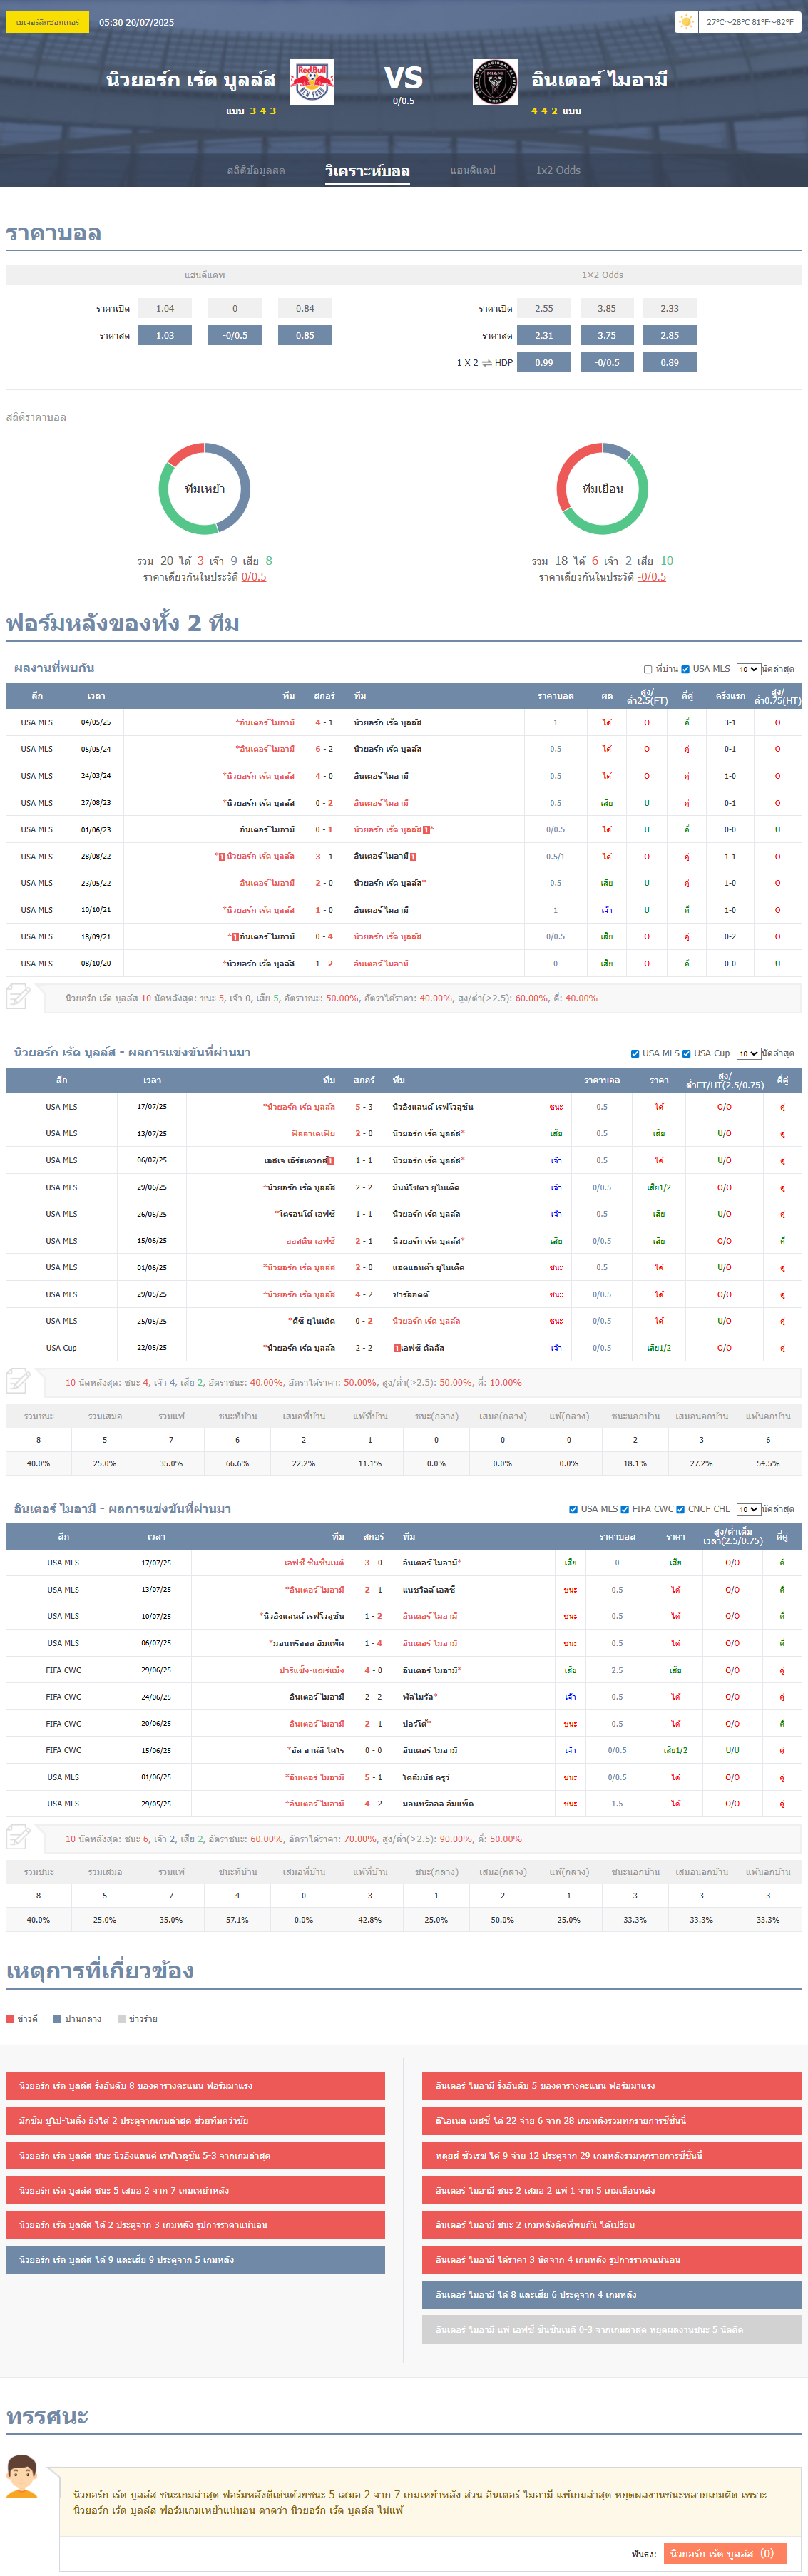
Task: Click 17/07/25 Red Bulls score 5 - 3
Action: coord(364,1107)
